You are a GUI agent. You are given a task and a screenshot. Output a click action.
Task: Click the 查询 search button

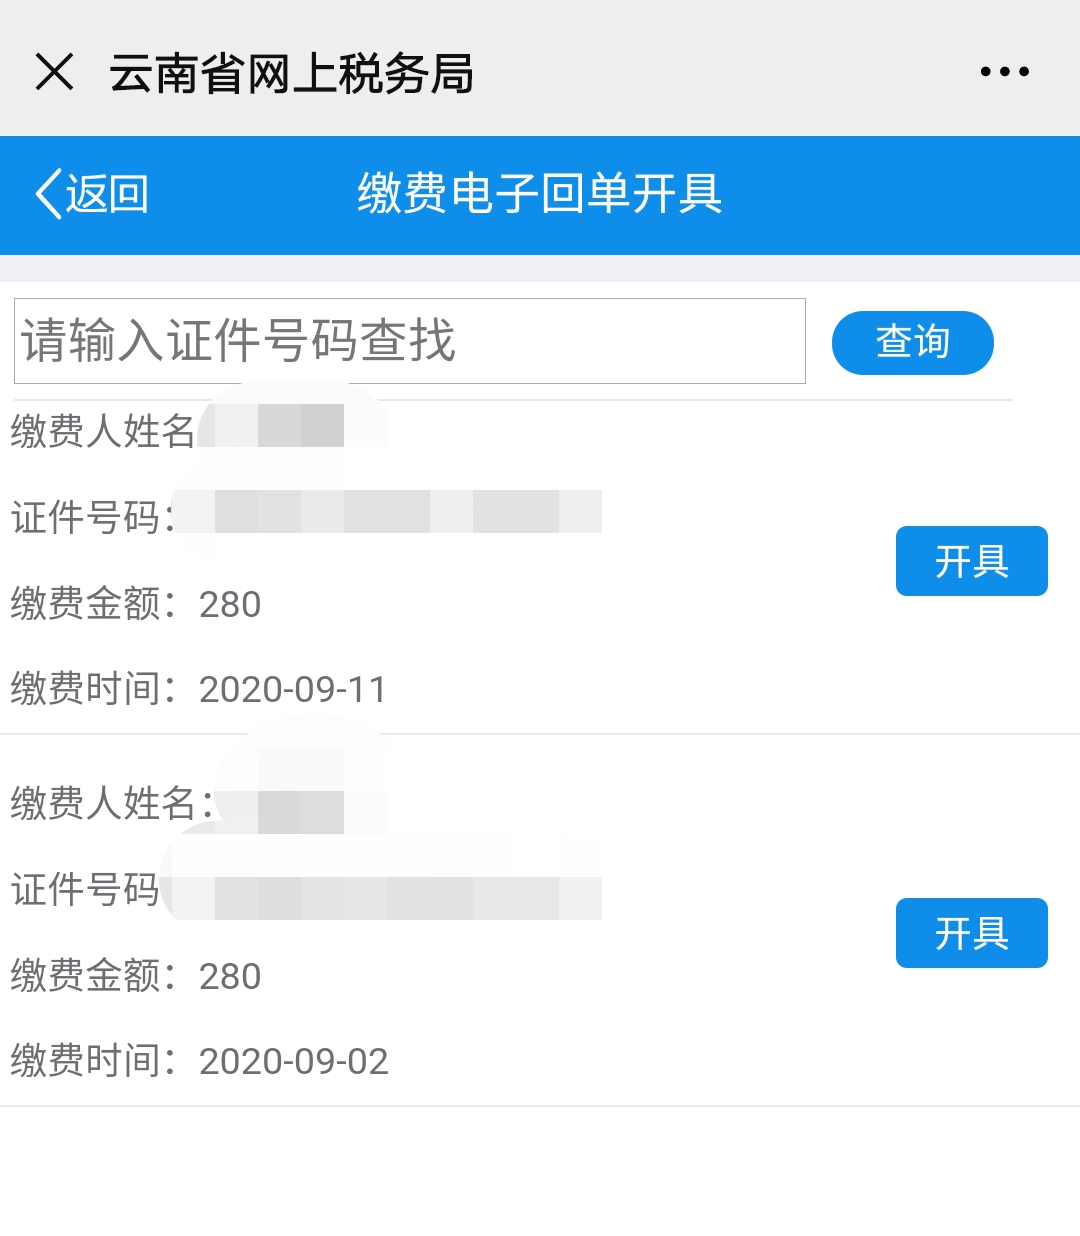[913, 343]
